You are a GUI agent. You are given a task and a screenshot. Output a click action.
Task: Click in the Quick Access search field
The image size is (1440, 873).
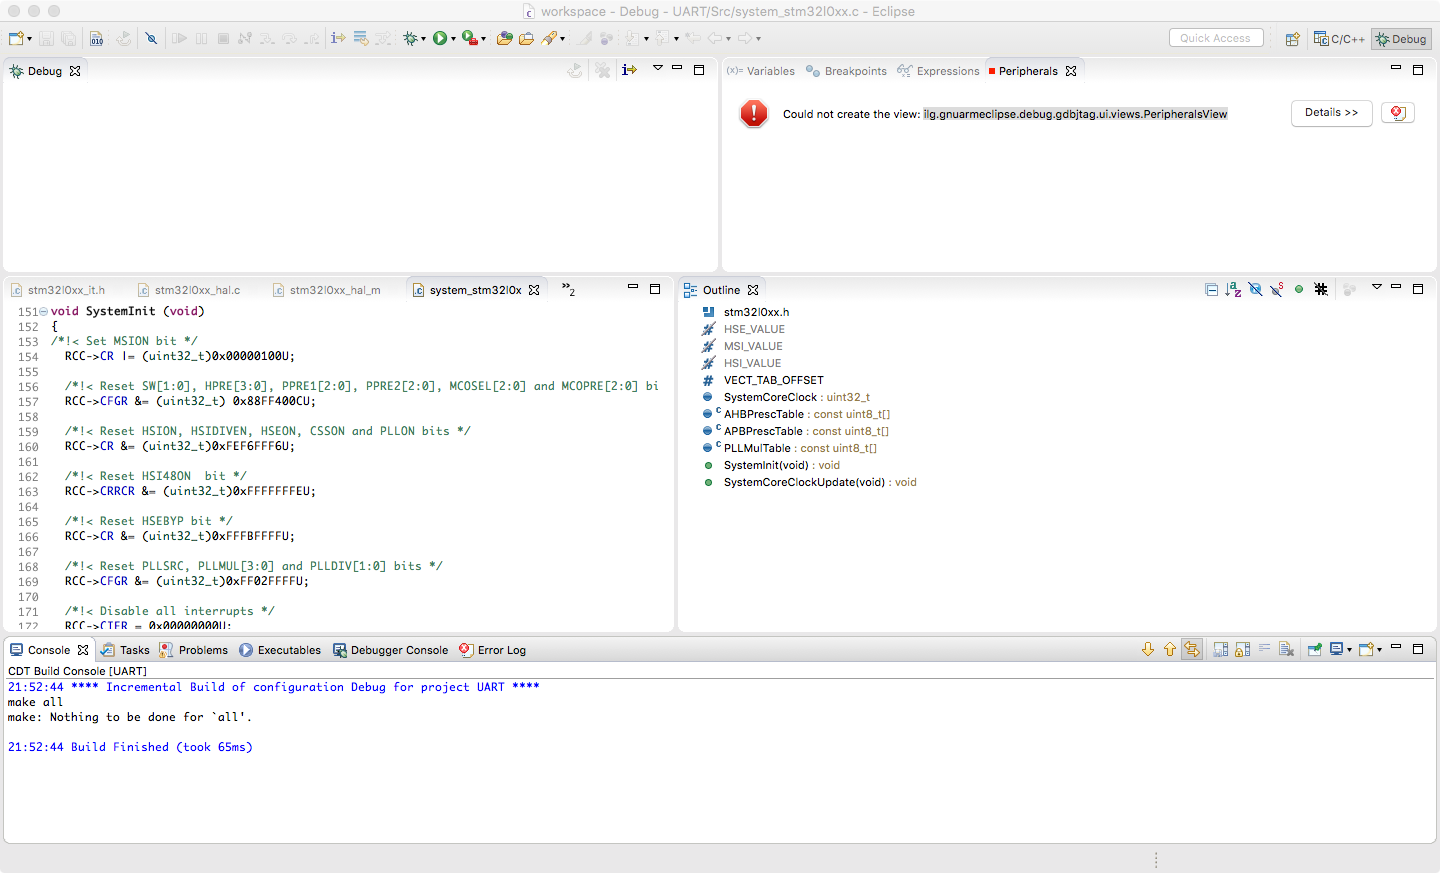click(x=1215, y=38)
